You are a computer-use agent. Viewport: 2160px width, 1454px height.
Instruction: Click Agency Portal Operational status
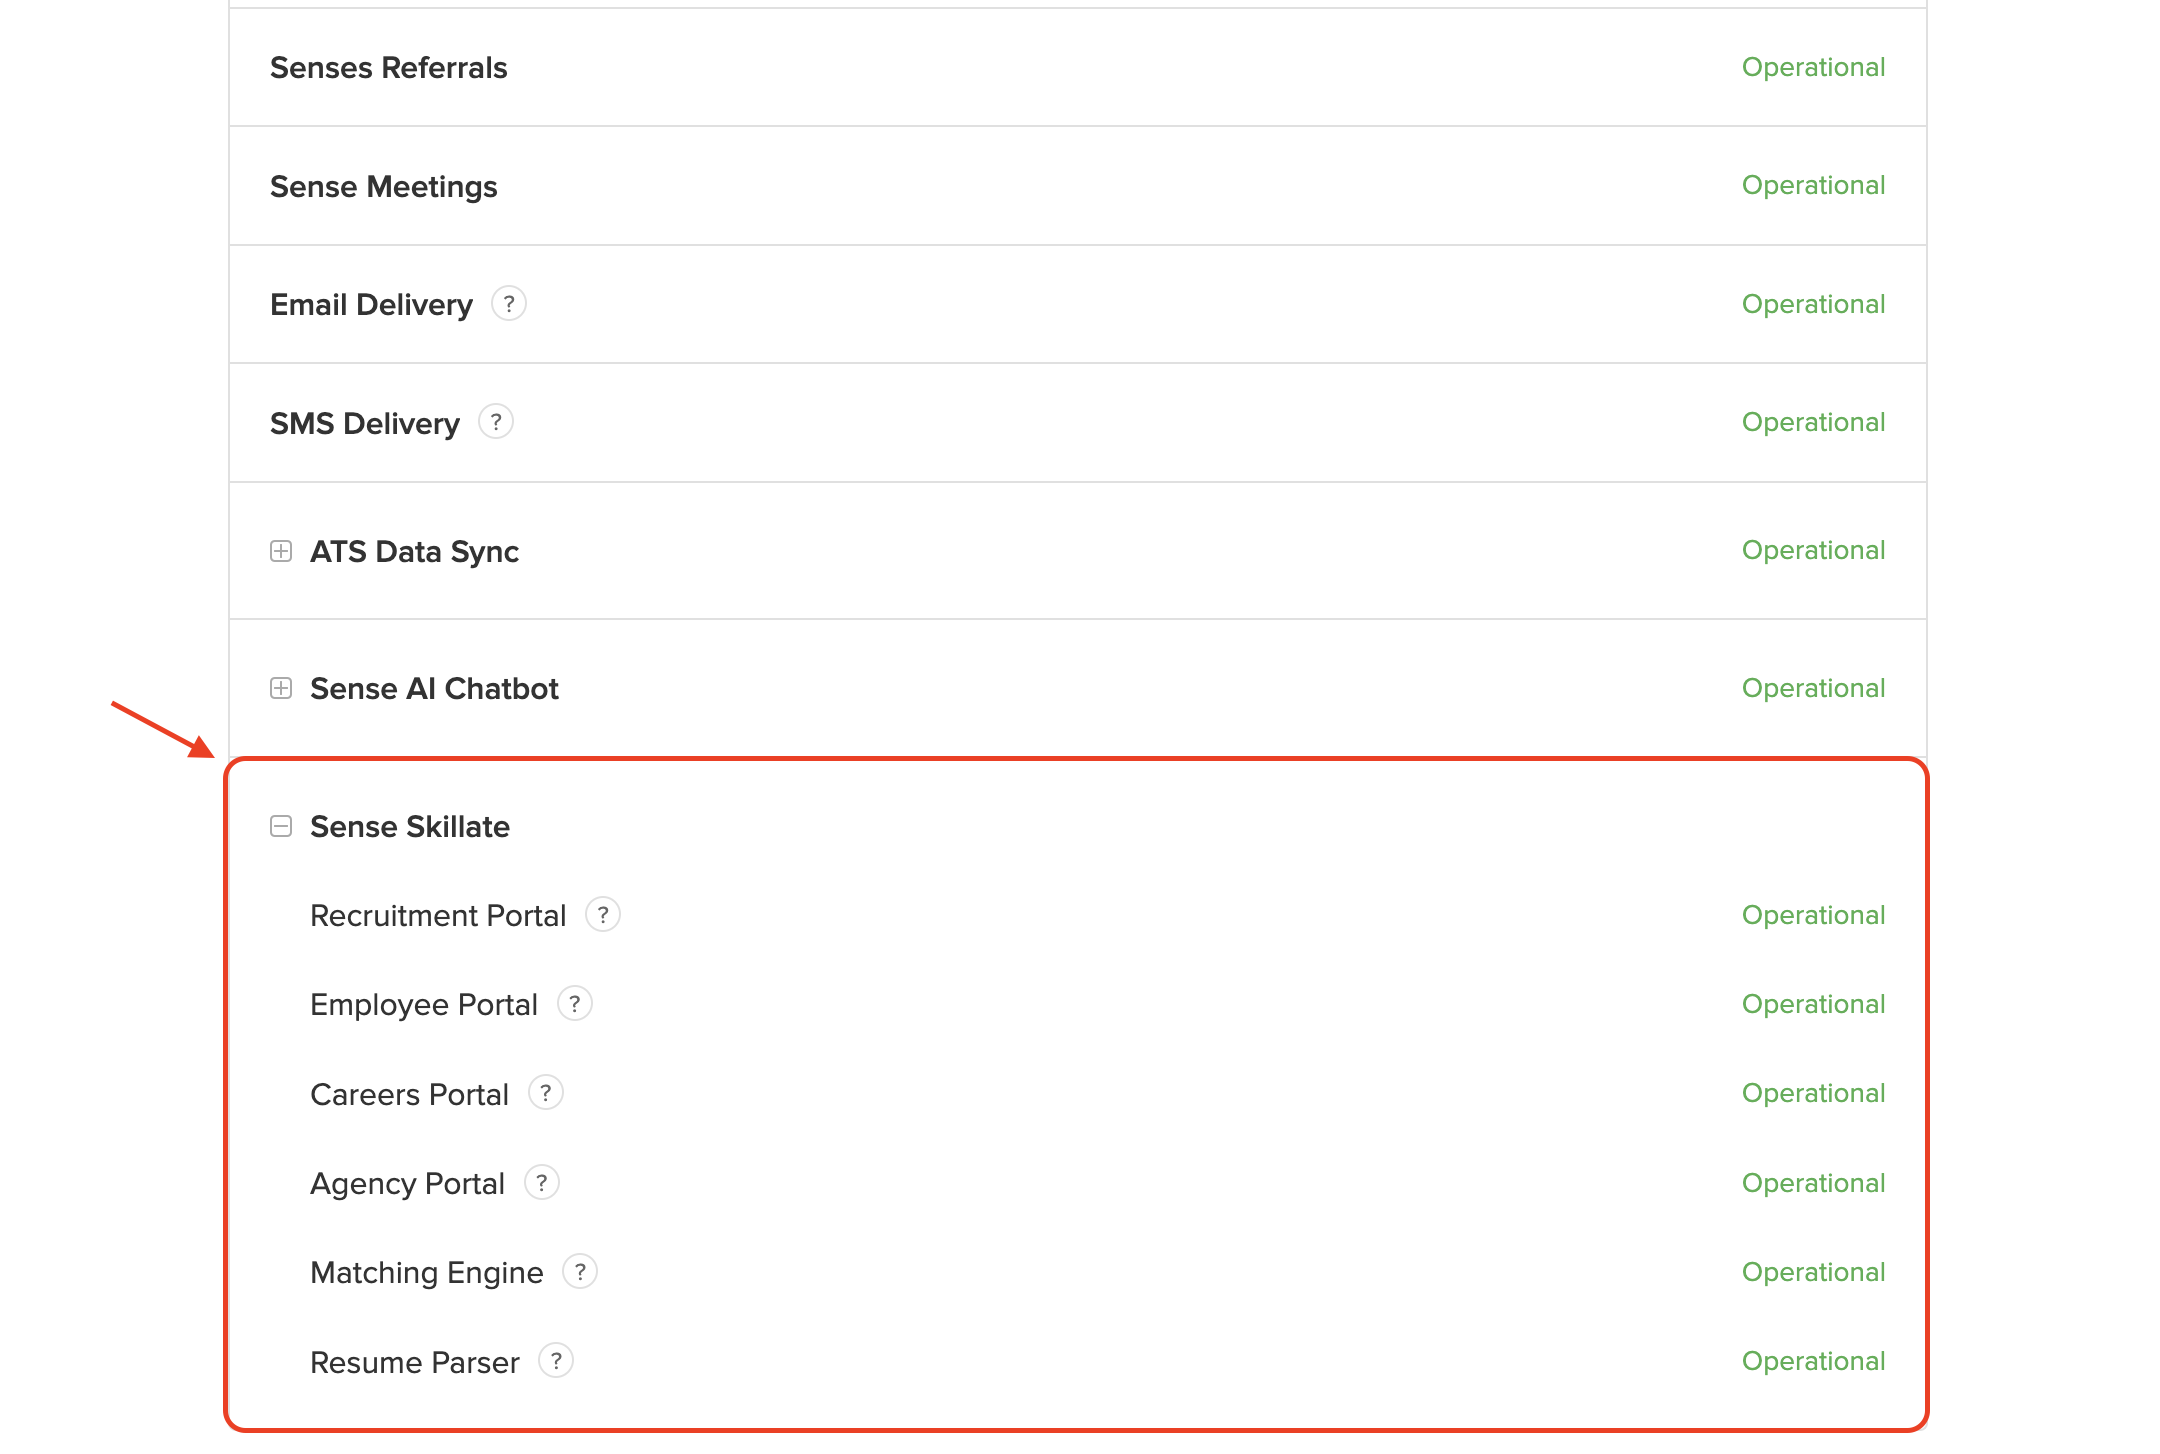coord(1813,1183)
